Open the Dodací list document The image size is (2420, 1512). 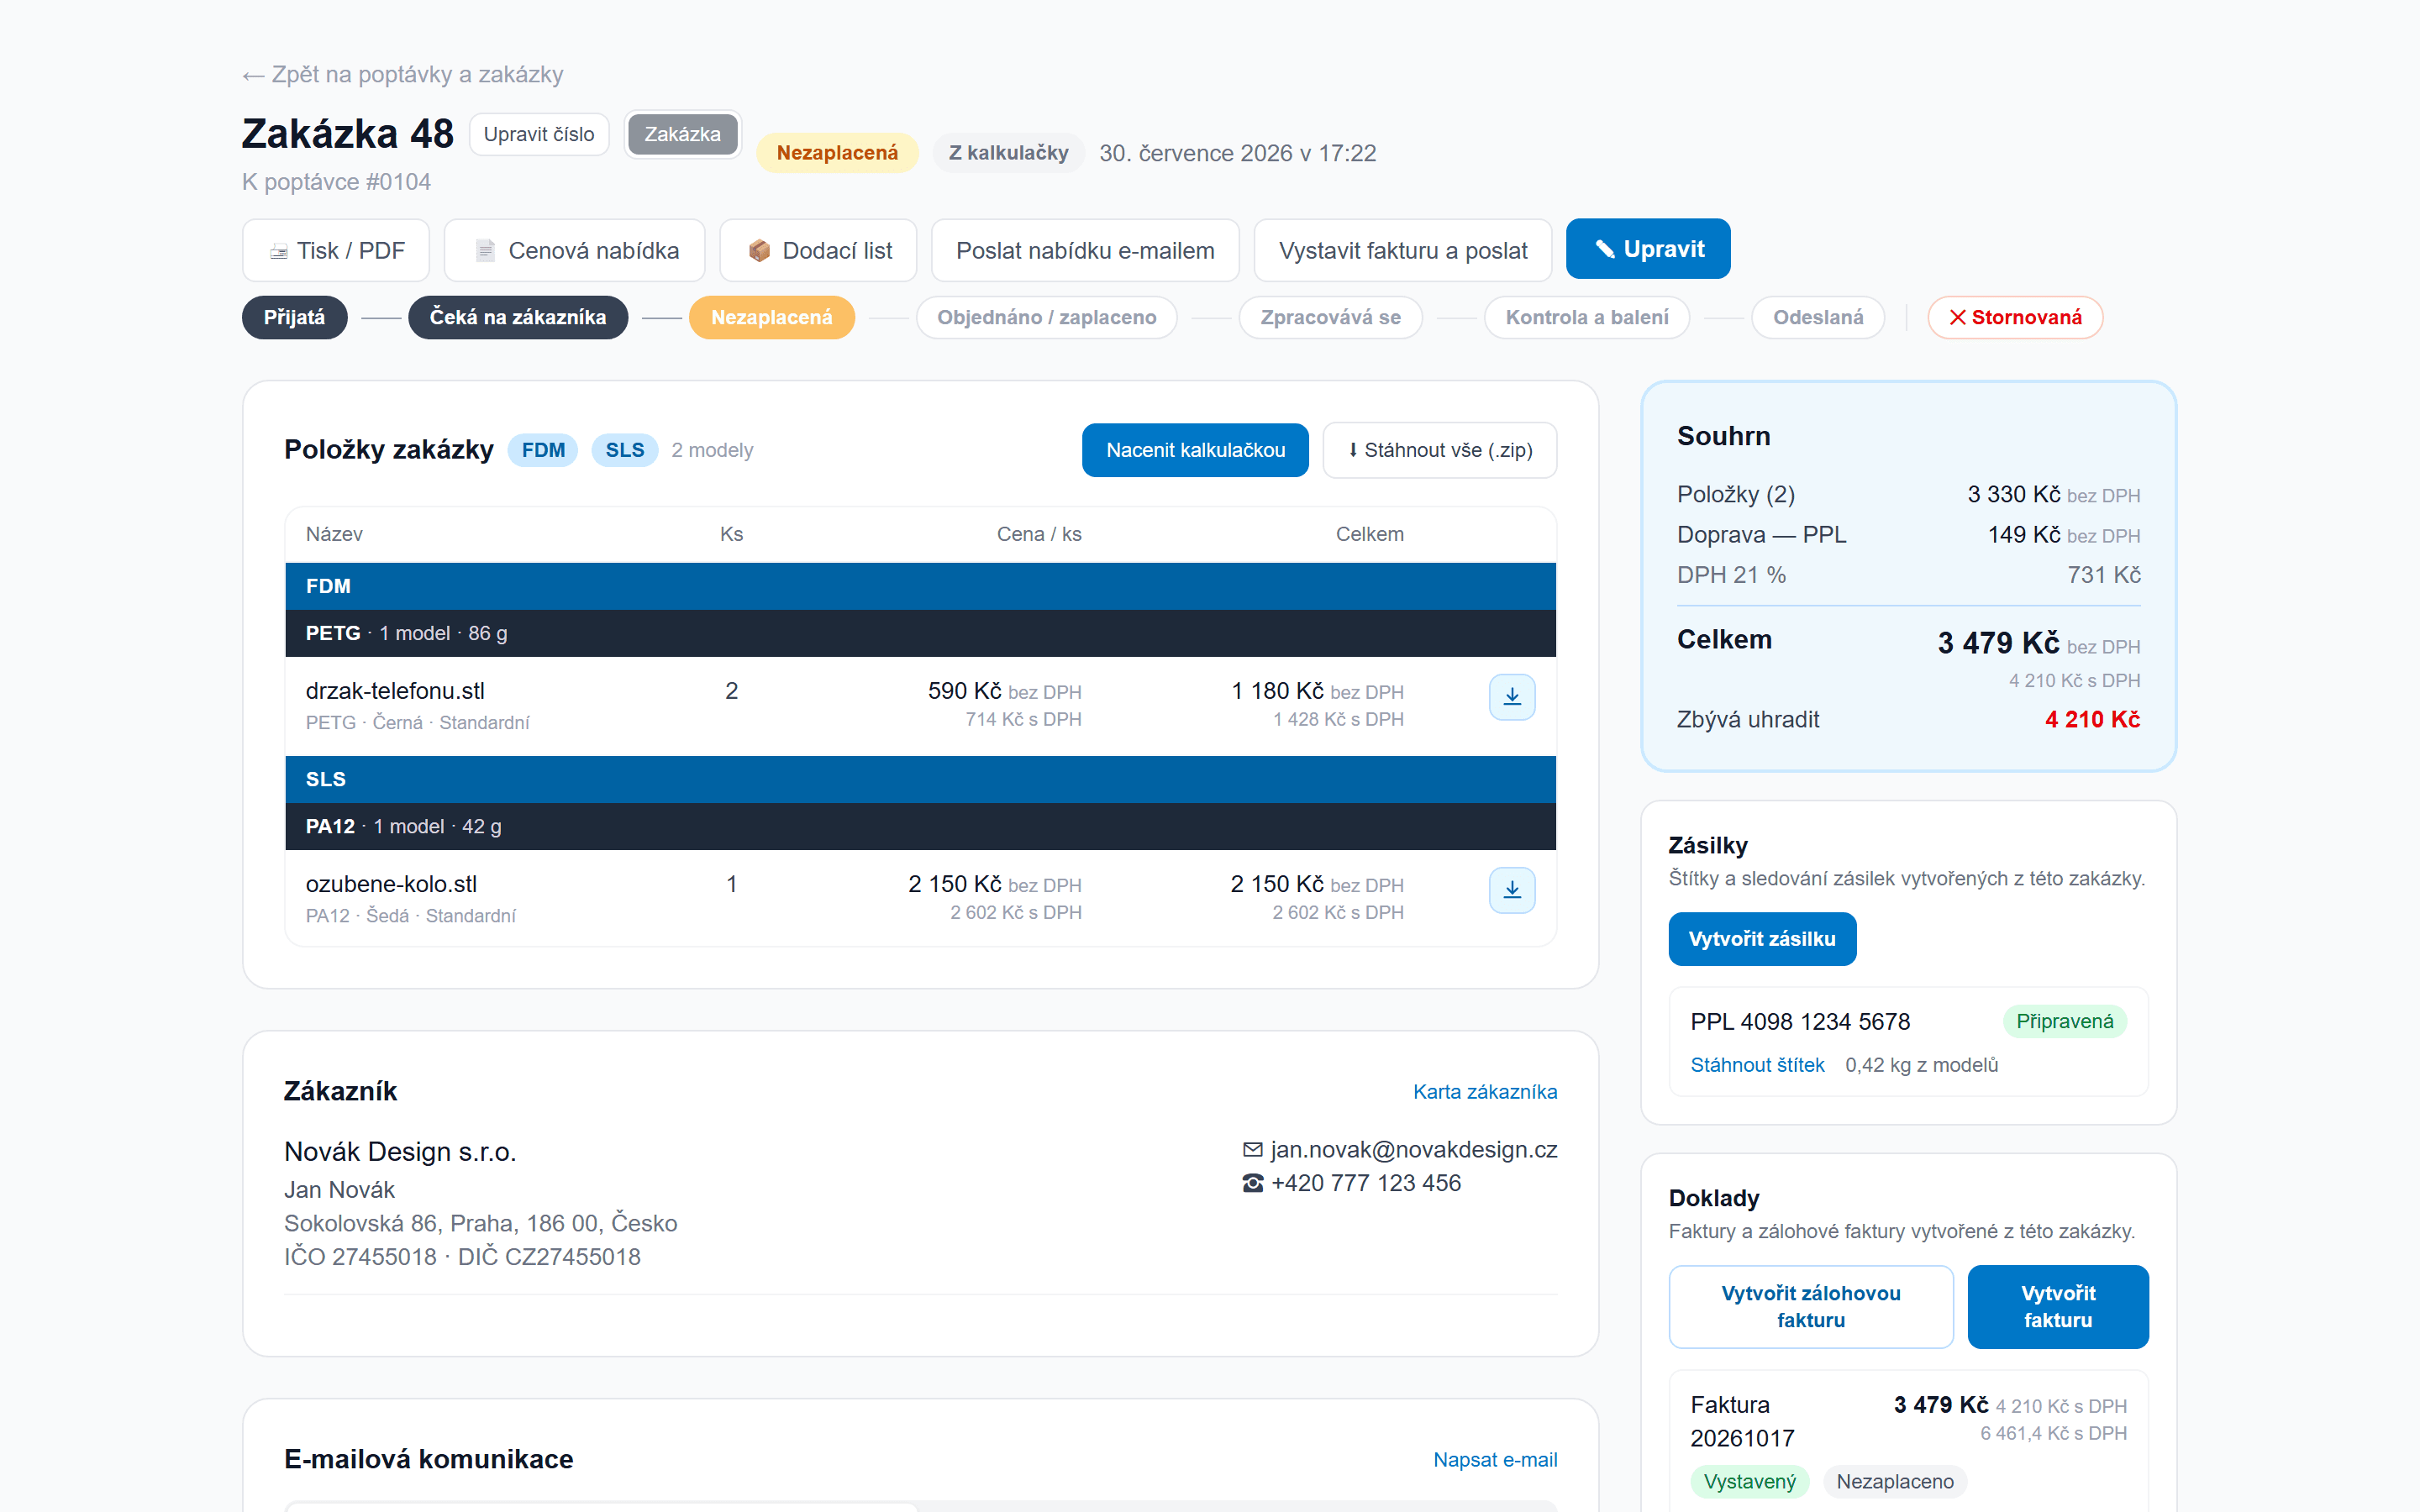pyautogui.click(x=818, y=250)
